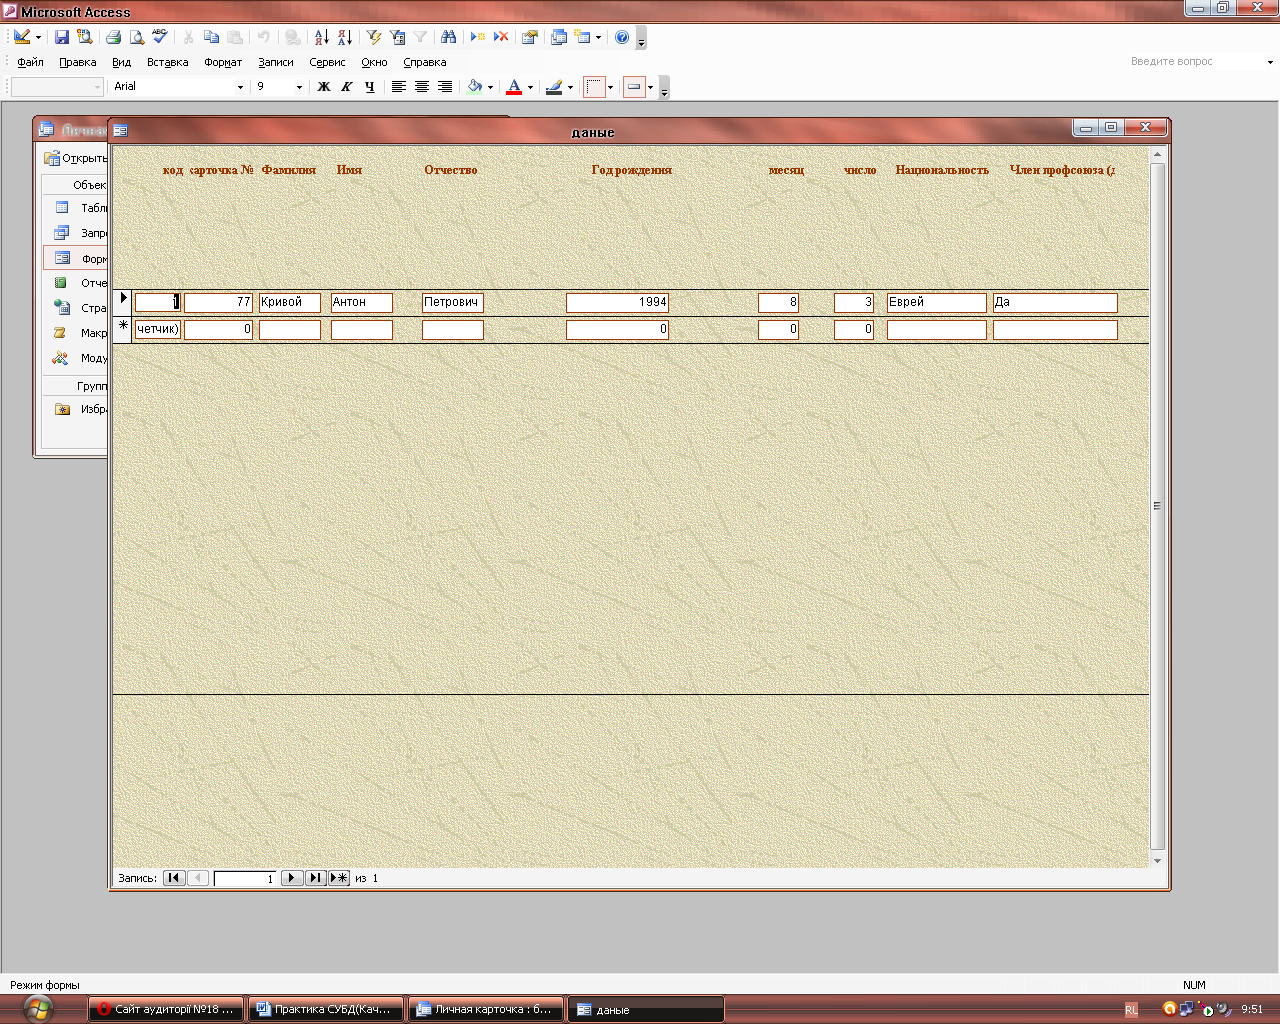Toggle Underline (Ч) formatting
This screenshot has width=1280, height=1024.
[370, 87]
